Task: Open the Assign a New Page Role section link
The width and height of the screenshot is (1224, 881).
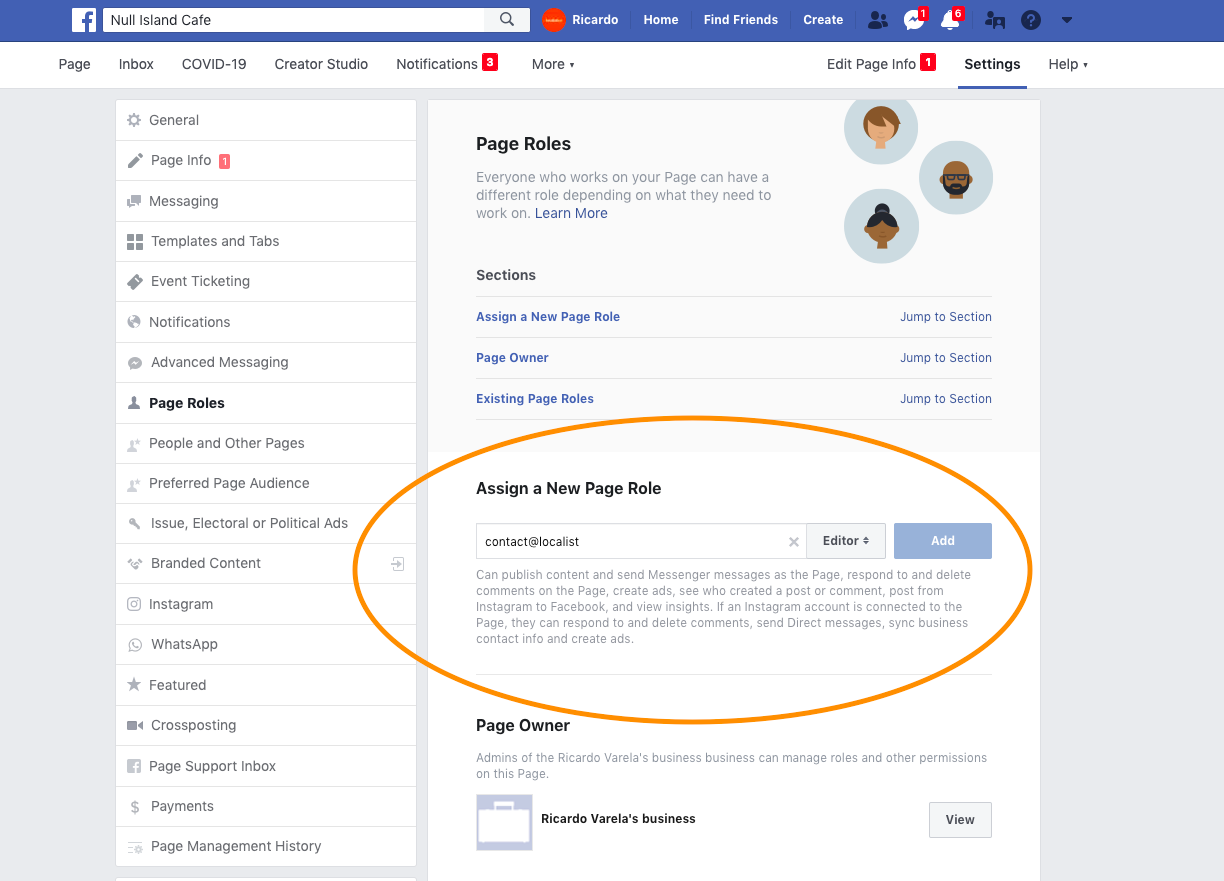Action: [548, 317]
